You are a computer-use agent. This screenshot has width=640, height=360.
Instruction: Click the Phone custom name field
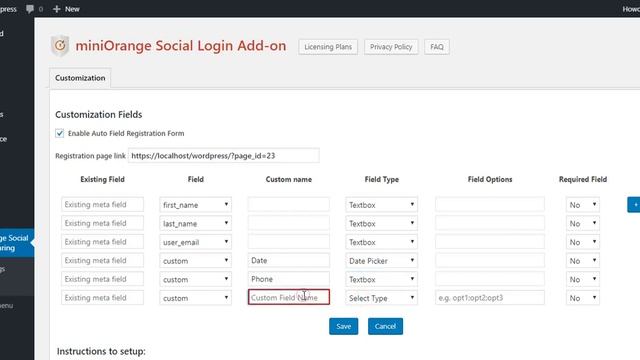point(289,279)
